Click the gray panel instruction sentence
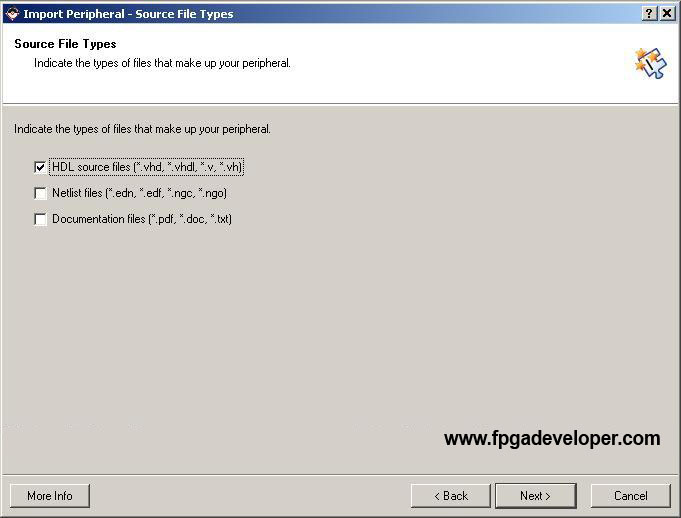This screenshot has height=518, width=681. [x=142, y=129]
